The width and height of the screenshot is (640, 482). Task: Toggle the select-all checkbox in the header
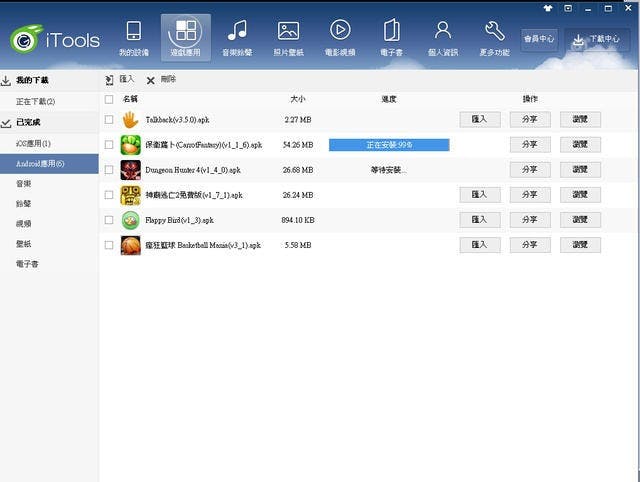tap(109, 99)
